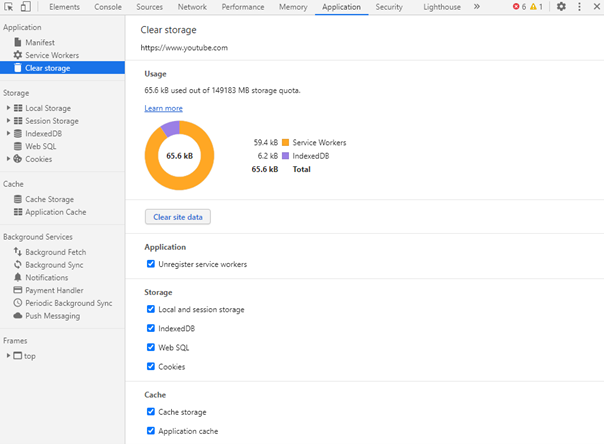This screenshot has height=444, width=604.
Task: Expand the Local Storage tree node
Action: pyautogui.click(x=8, y=108)
